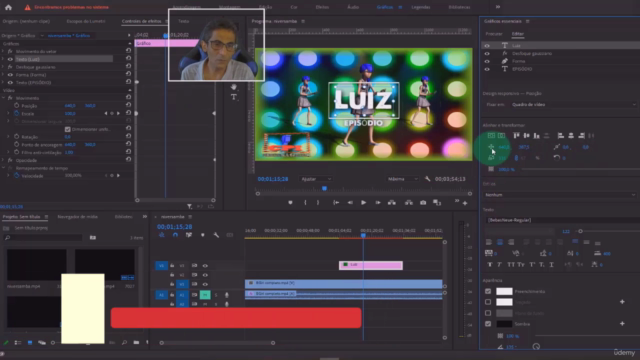Mark In point in Program monitor
The height and width of the screenshot is (360, 640).
(305, 202)
